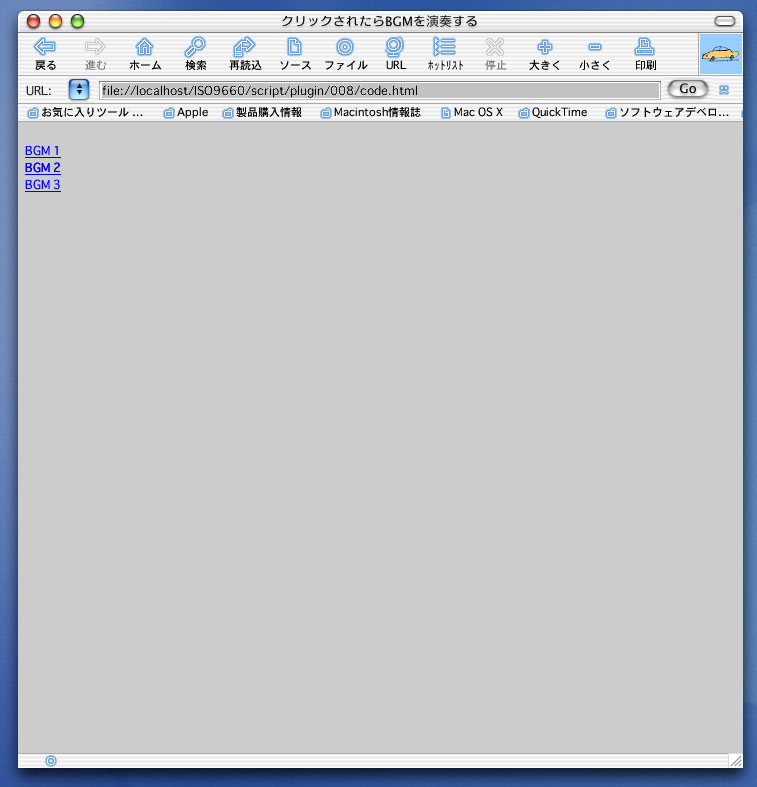
Task: Open the URL popup selector
Action: (x=79, y=90)
